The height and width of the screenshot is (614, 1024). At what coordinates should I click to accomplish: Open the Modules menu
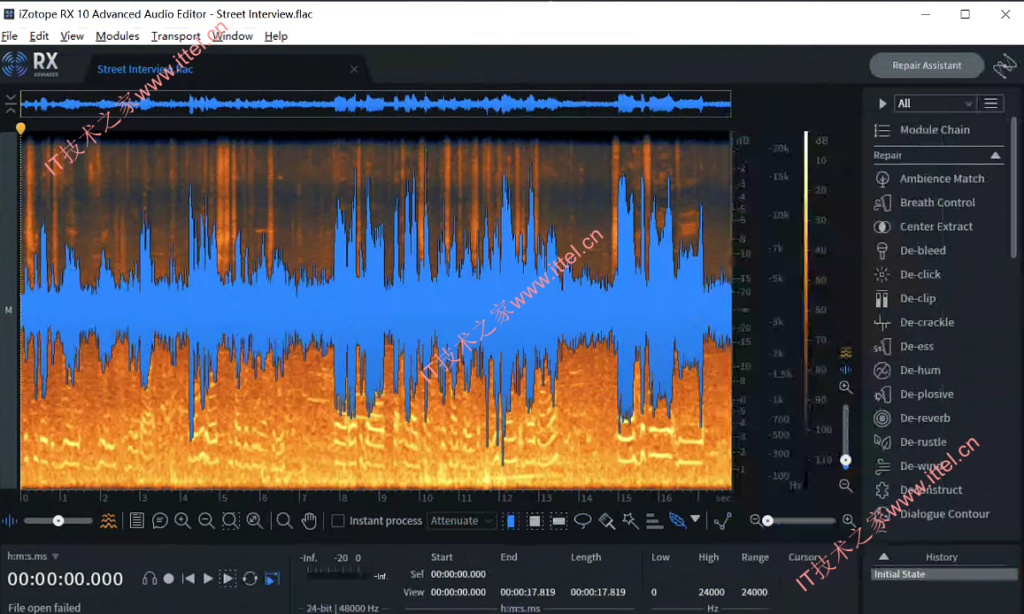[x=117, y=35]
